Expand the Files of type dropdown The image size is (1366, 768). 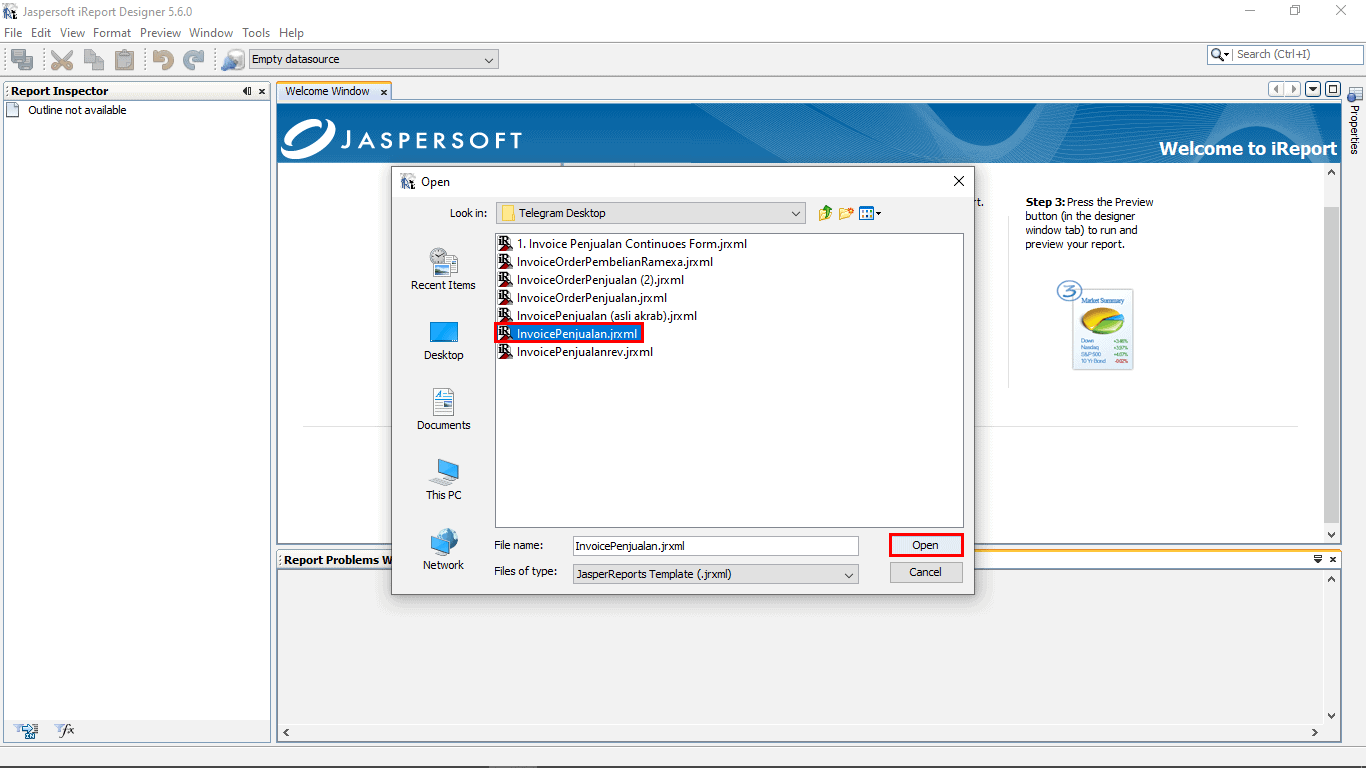click(849, 575)
